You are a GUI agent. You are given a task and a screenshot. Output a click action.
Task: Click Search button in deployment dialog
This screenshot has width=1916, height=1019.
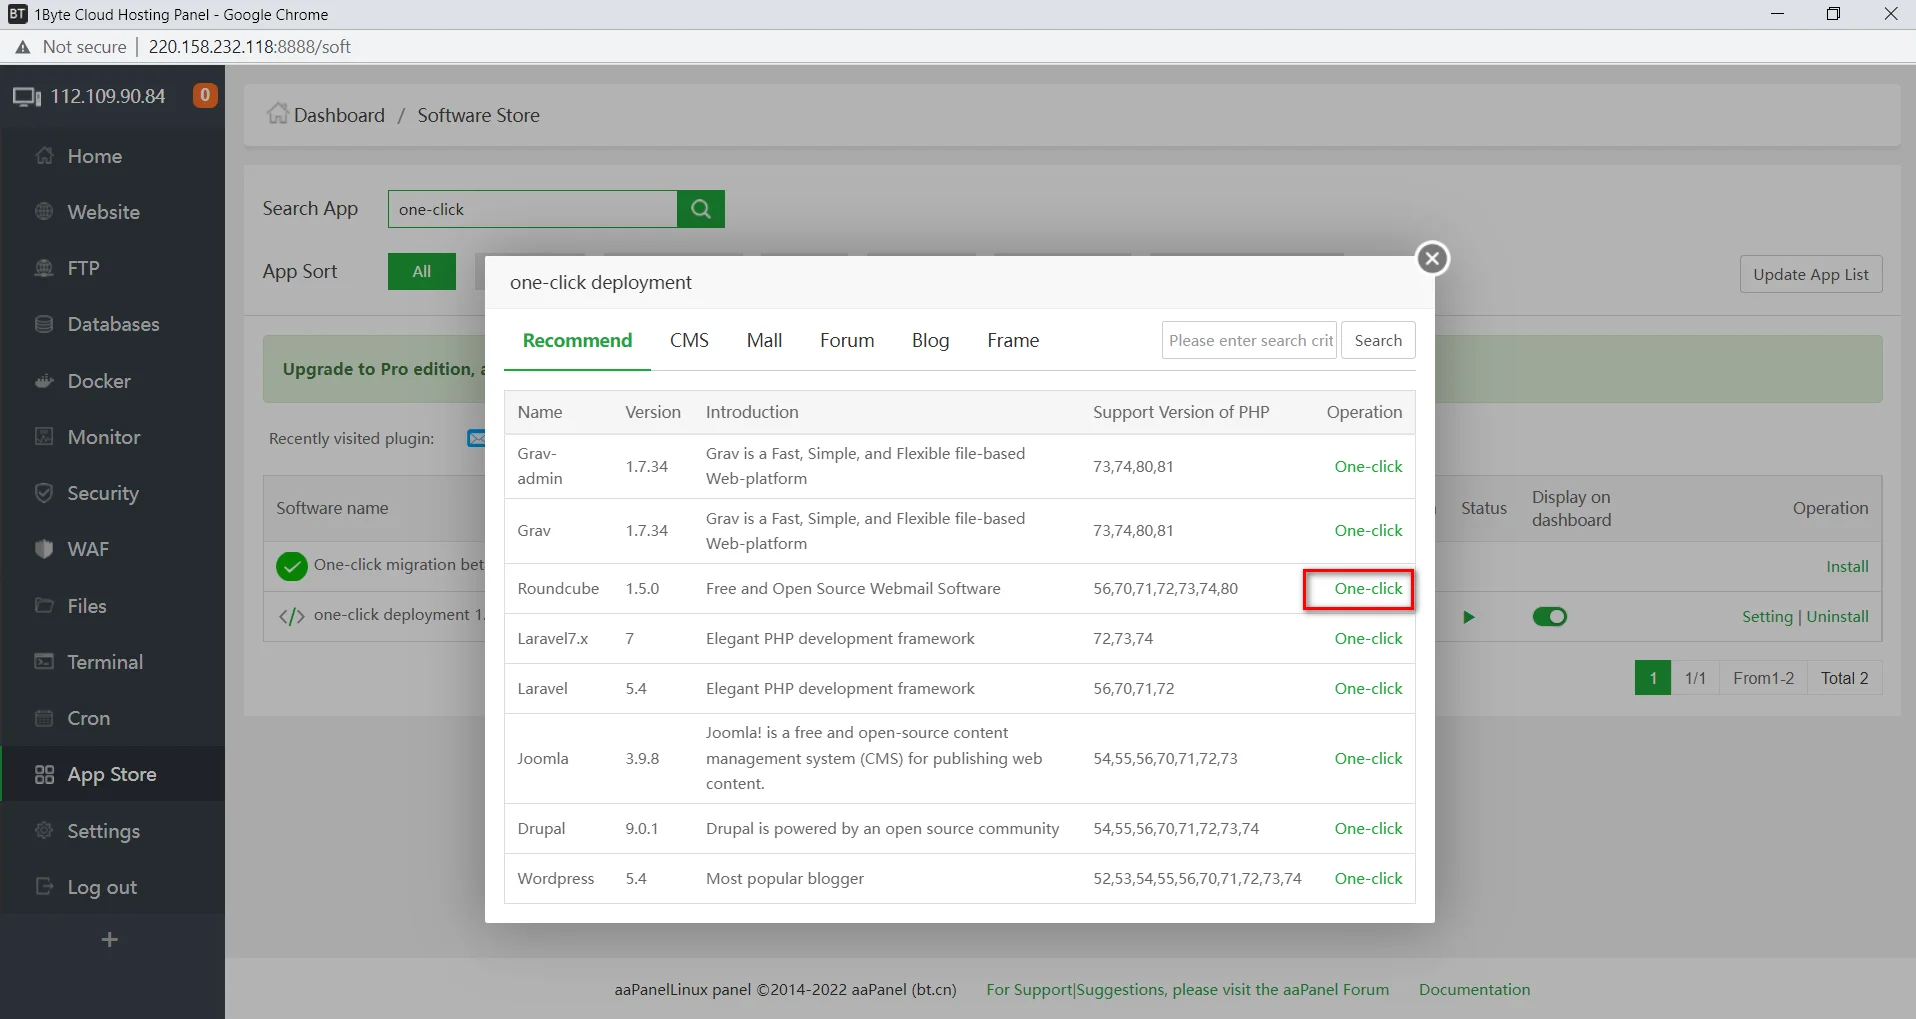1378,340
